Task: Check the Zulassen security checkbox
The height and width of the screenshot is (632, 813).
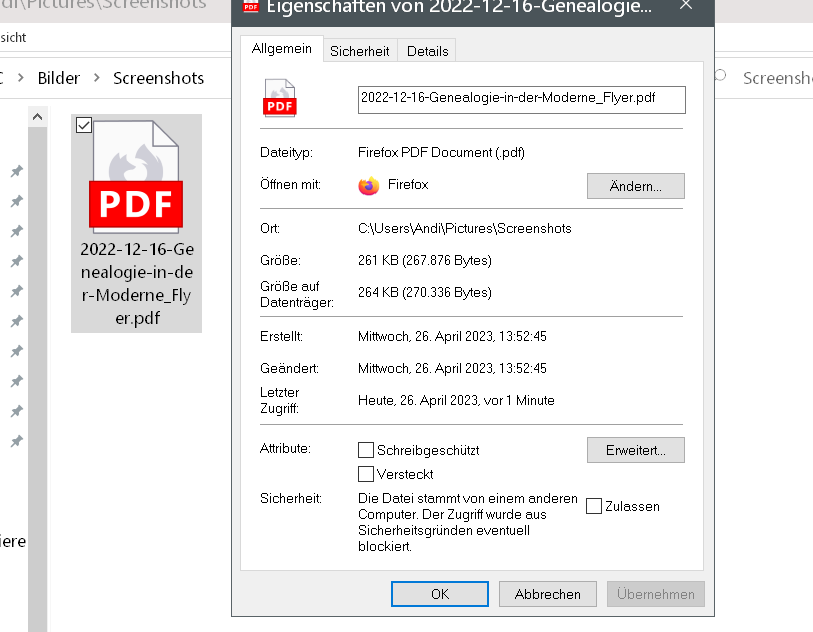Action: (594, 506)
